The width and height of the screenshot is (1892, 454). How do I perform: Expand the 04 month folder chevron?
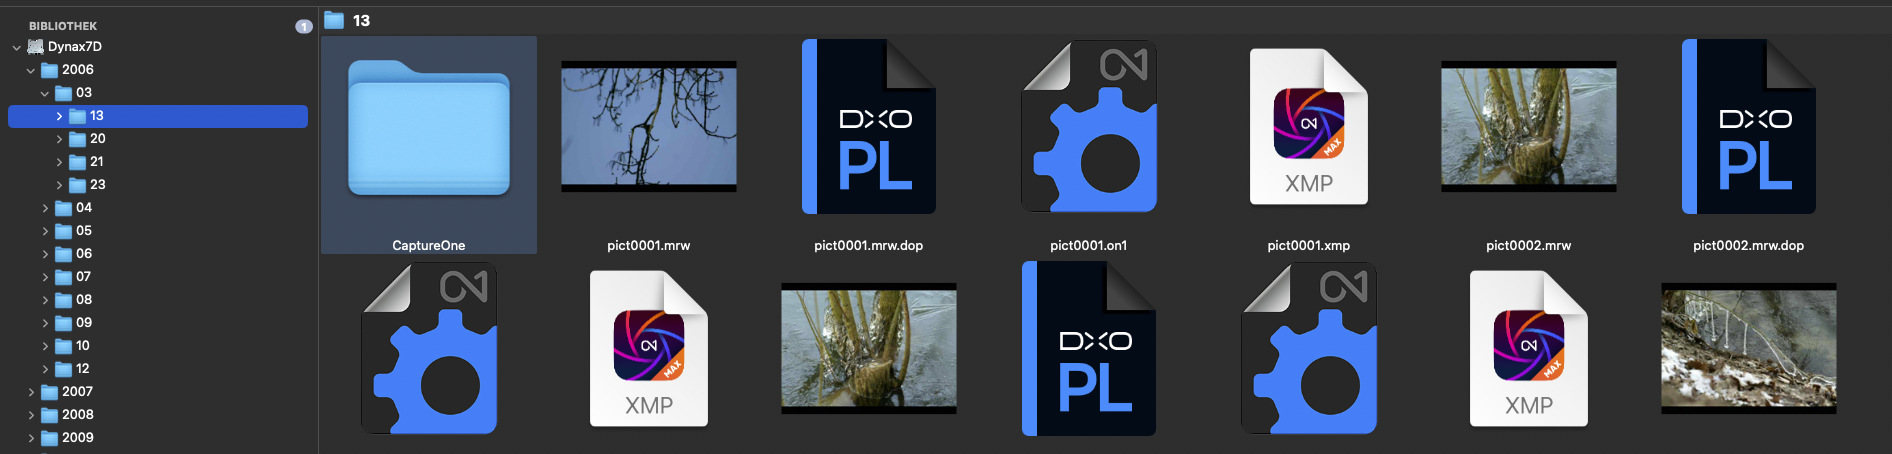click(x=45, y=208)
